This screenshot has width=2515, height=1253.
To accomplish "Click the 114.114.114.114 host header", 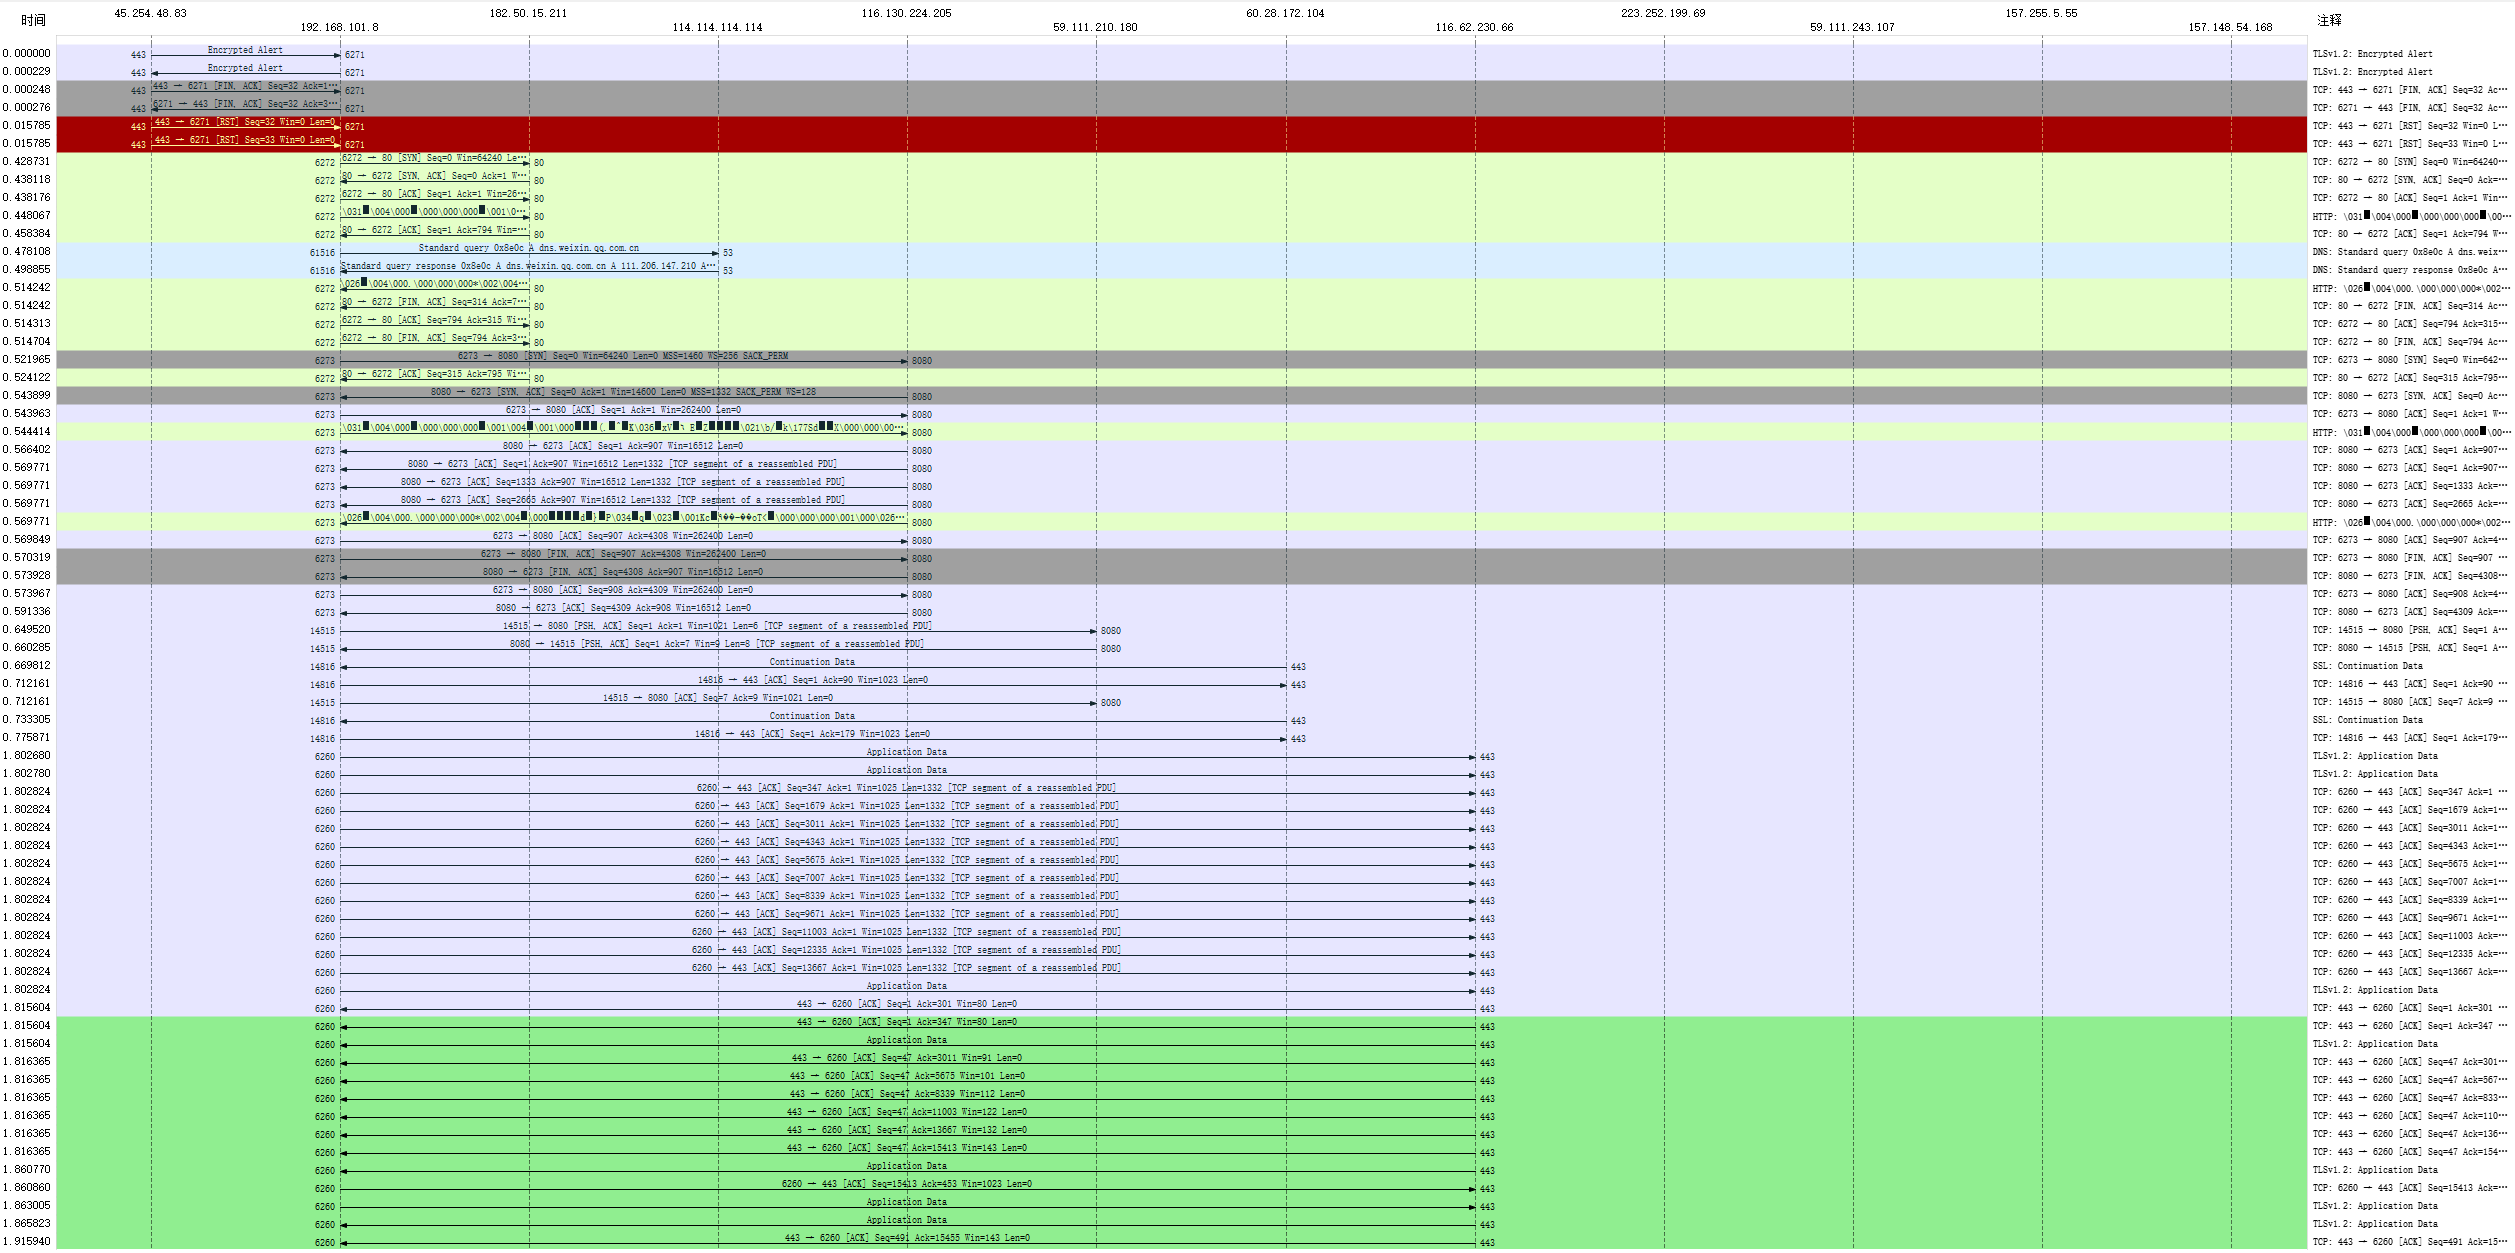I will (x=717, y=27).
